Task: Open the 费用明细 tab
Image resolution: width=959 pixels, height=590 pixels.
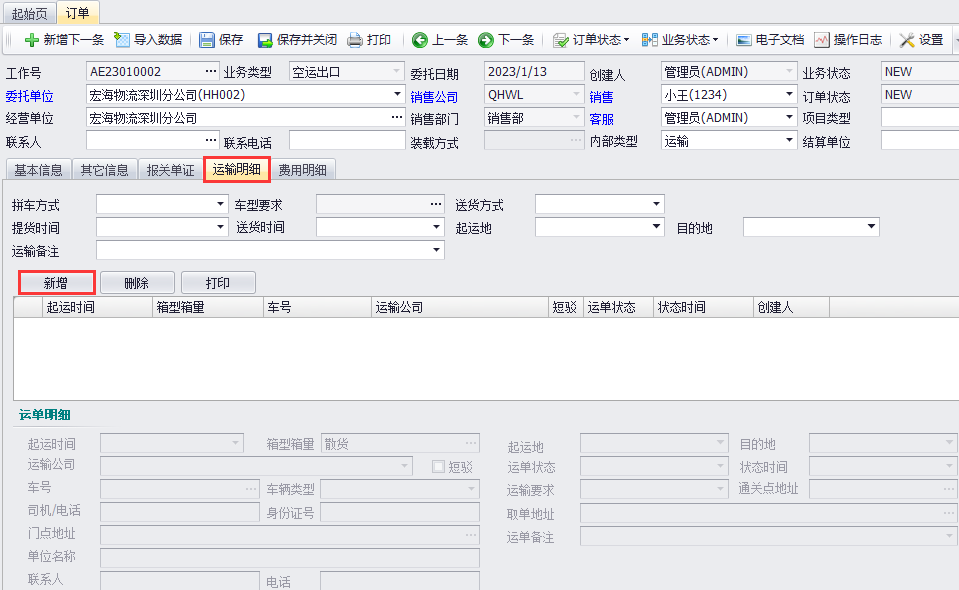Action: click(302, 170)
